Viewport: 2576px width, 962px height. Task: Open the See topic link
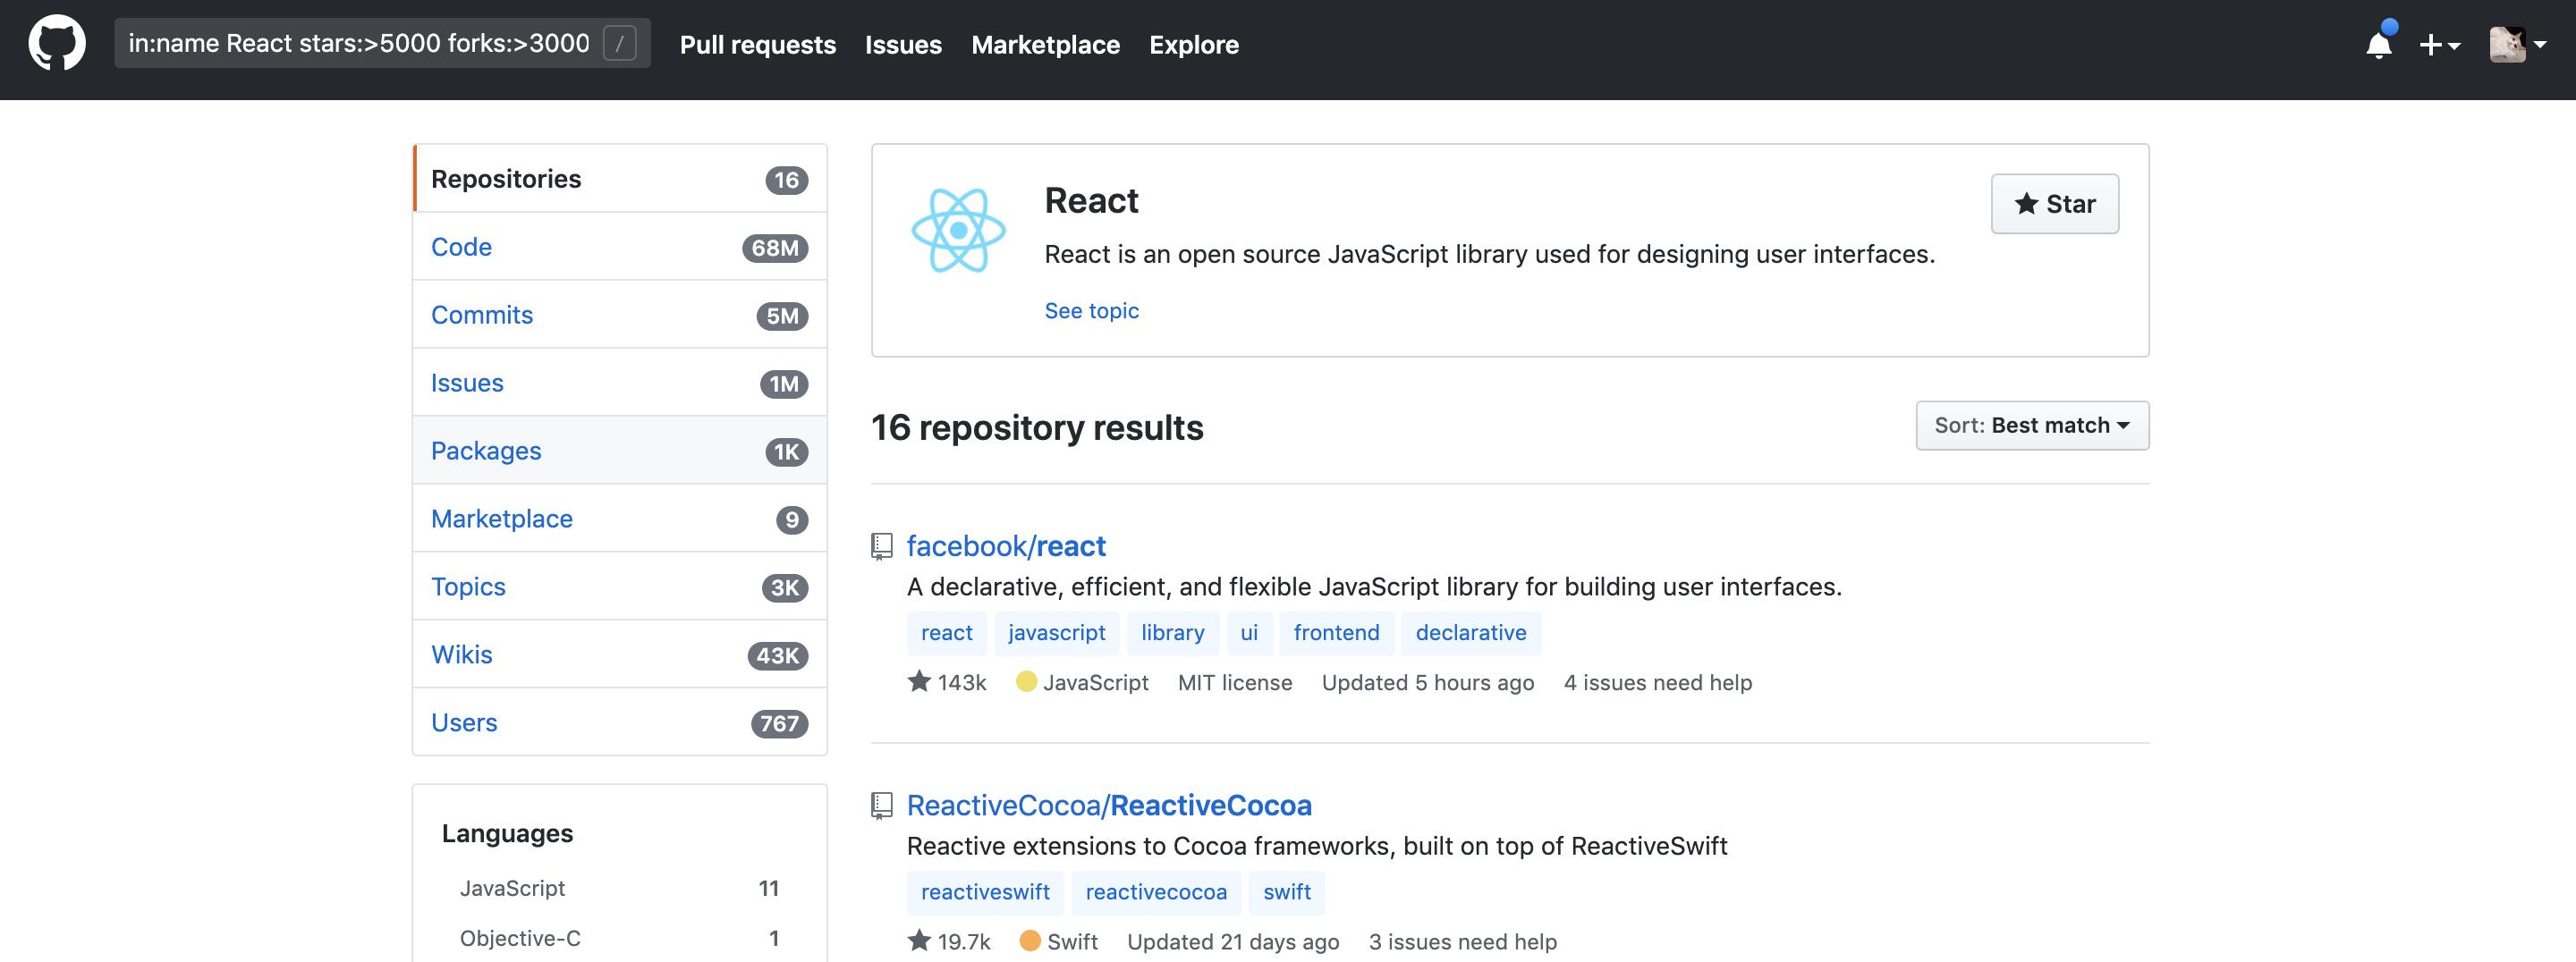1091,311
